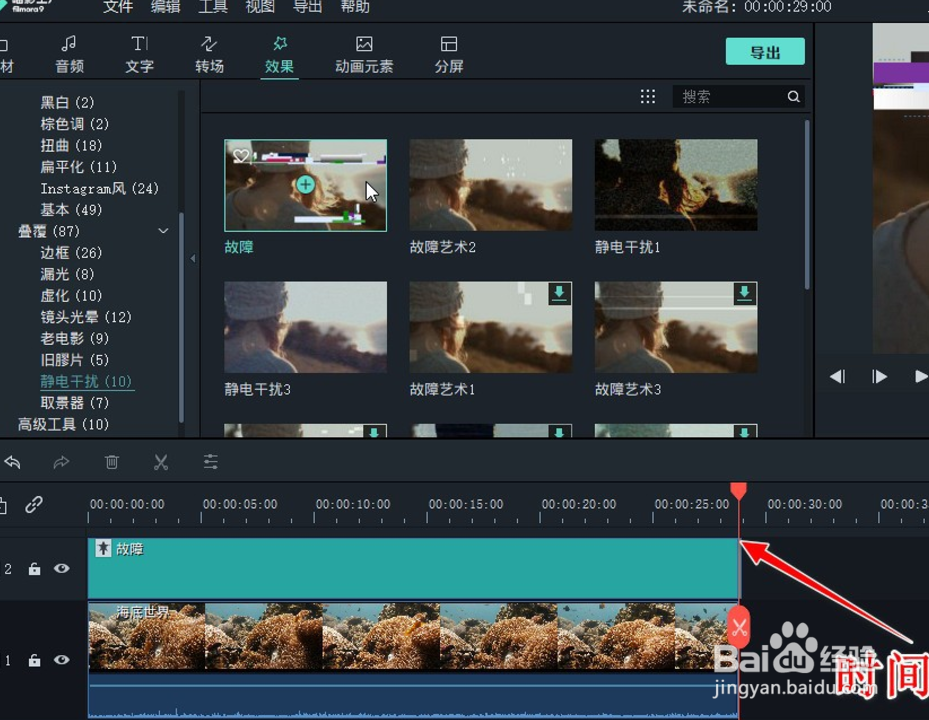Image resolution: width=929 pixels, height=720 pixels.
Task: Select 扁平化 (11) category
Action: pyautogui.click(x=78, y=167)
